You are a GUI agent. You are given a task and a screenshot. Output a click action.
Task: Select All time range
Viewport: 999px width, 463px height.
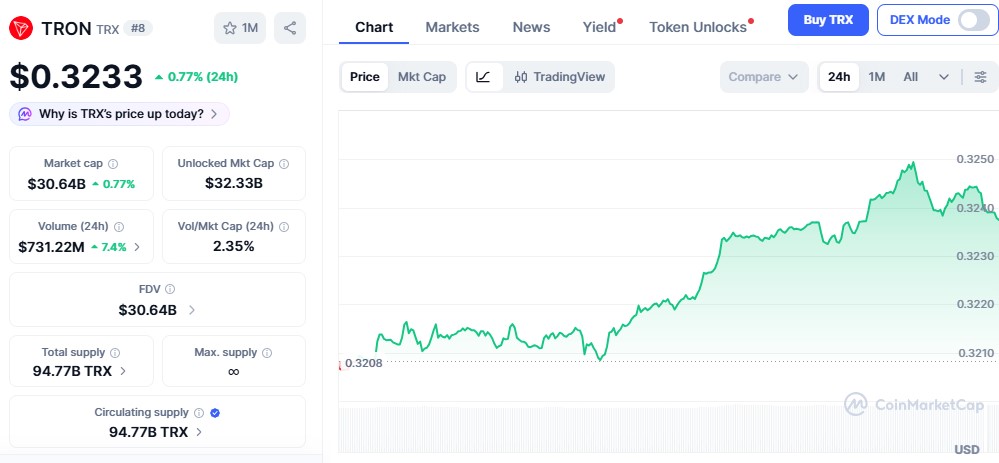[910, 77]
